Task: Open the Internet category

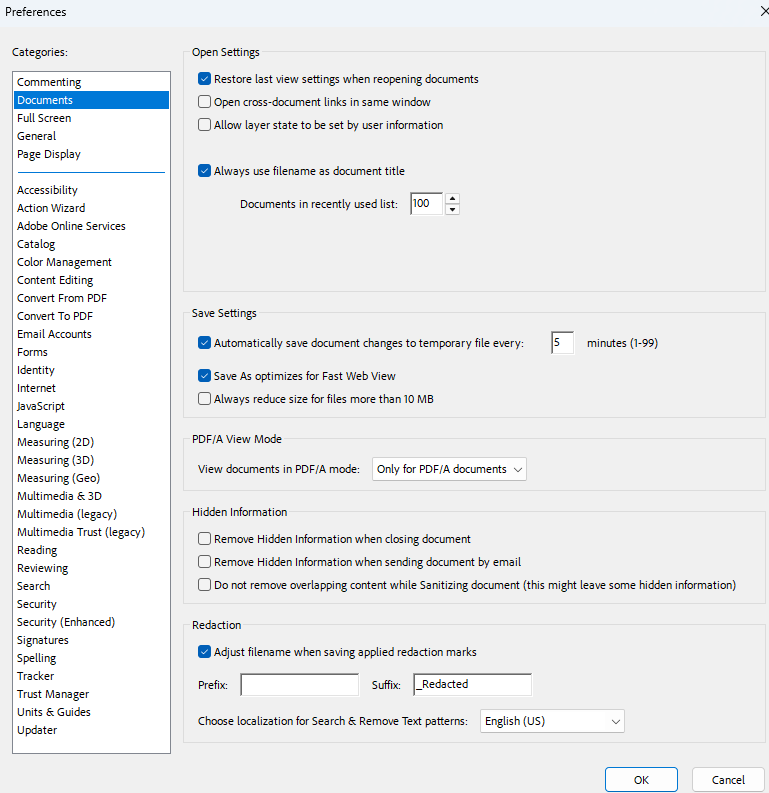Action: click(x=91, y=388)
